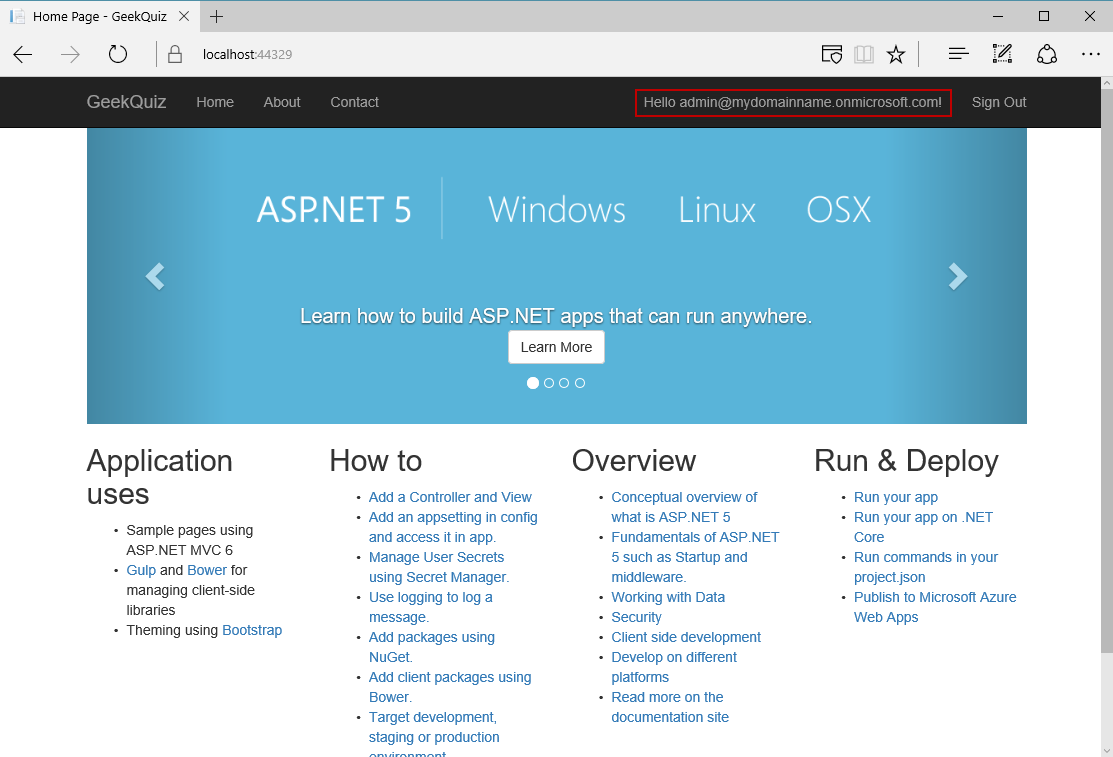Open the Hub panel icon

(x=958, y=55)
